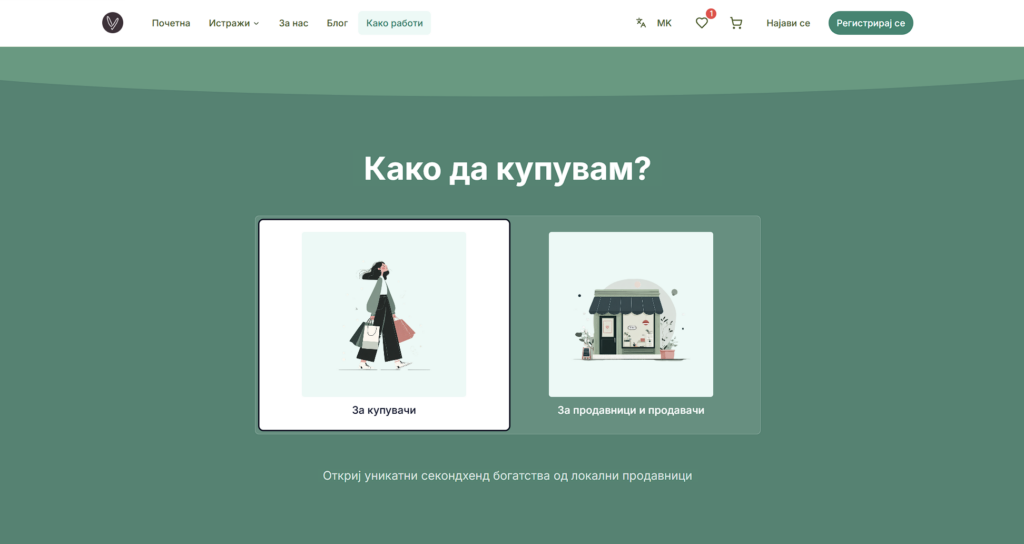
Task: Select the Како работи nav item
Action: [x=394, y=23]
